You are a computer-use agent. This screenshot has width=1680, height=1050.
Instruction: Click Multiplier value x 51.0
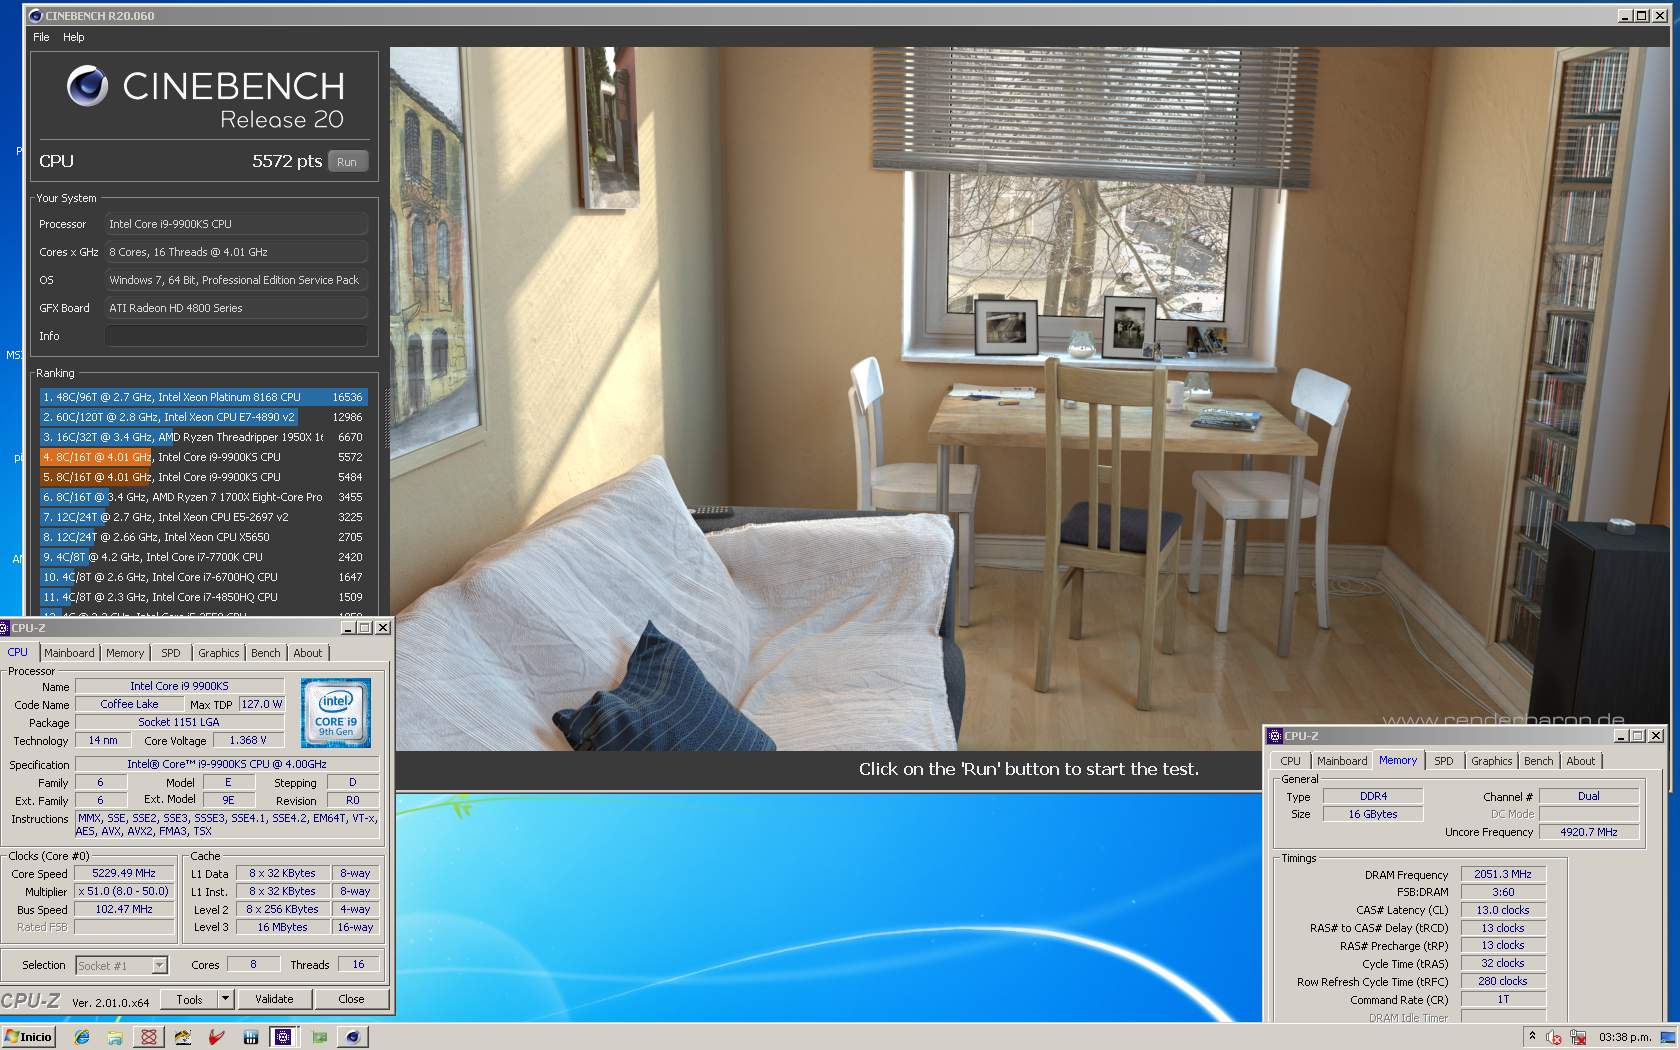(x=124, y=891)
